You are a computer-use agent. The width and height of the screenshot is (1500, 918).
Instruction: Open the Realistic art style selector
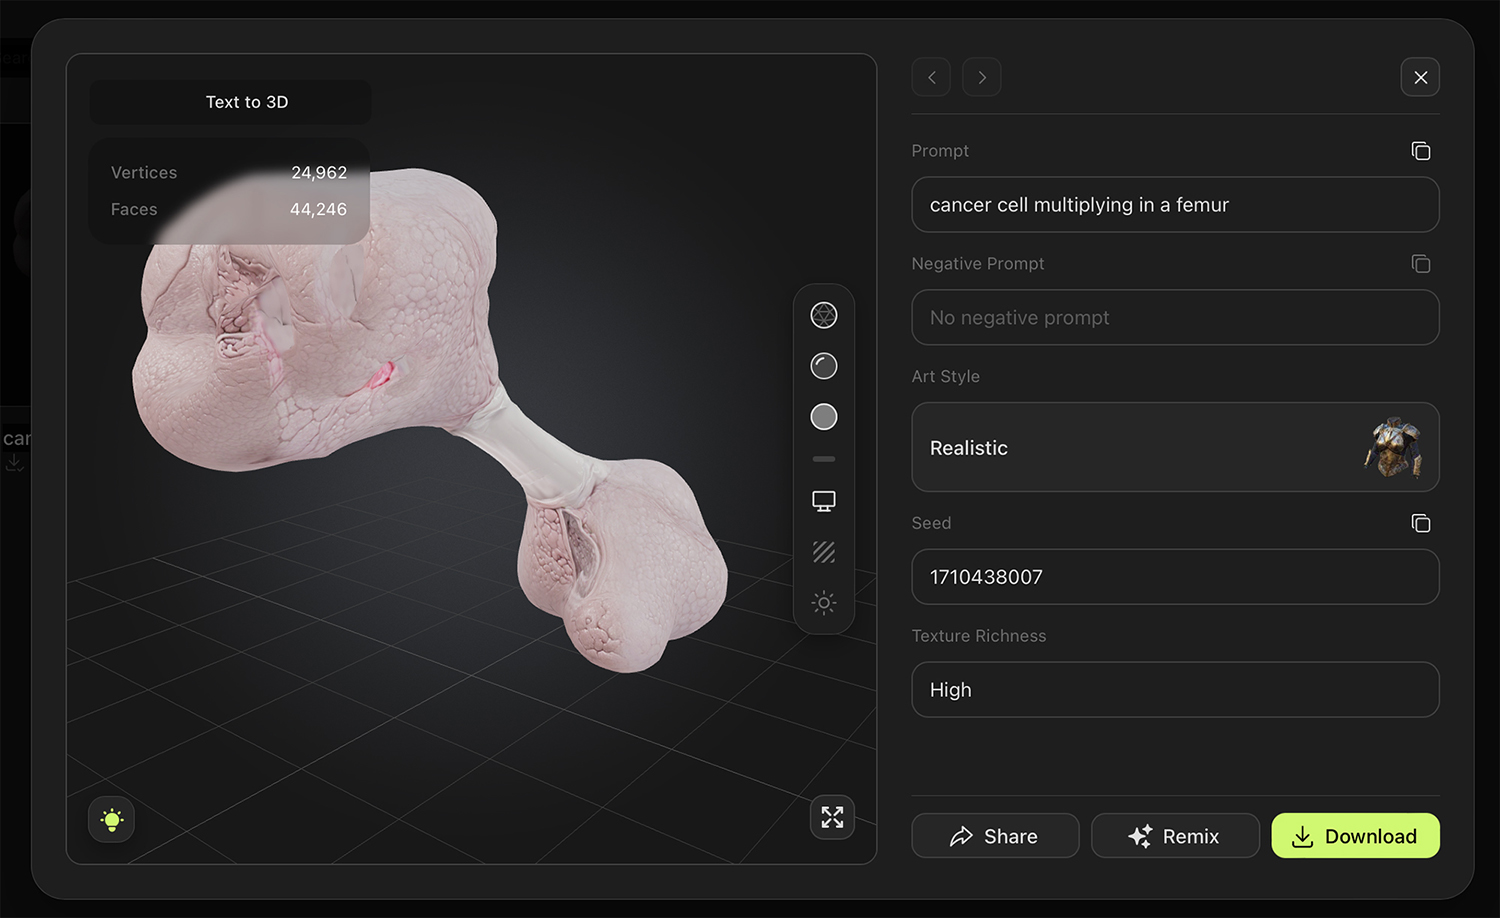1175,447
